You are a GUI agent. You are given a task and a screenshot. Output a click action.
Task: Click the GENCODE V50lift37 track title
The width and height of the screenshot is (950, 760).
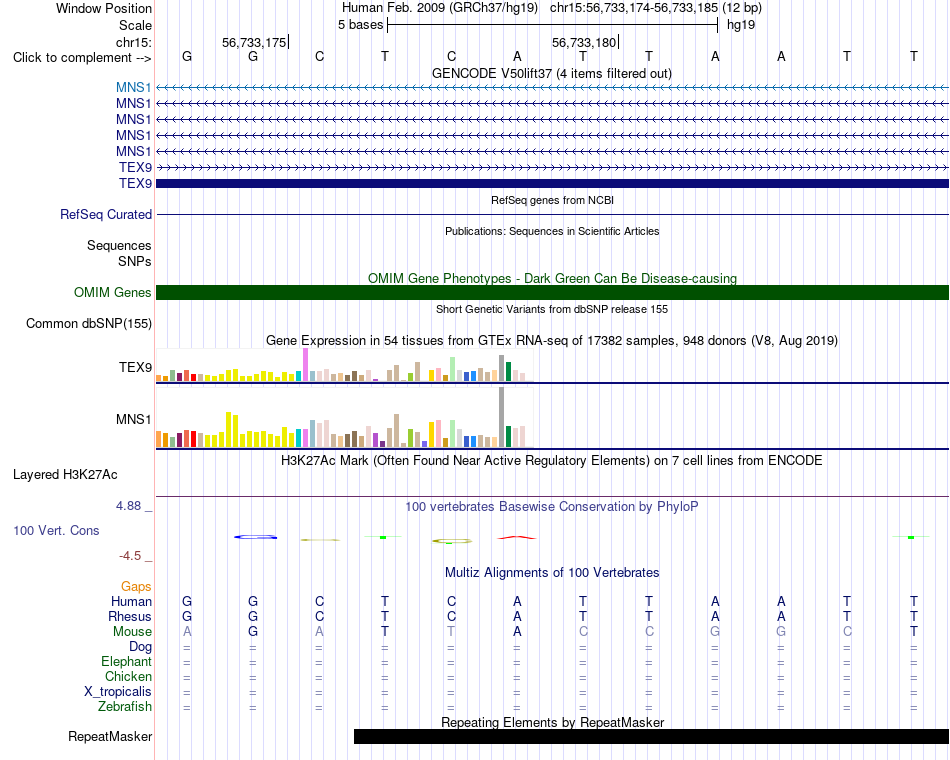(552, 74)
